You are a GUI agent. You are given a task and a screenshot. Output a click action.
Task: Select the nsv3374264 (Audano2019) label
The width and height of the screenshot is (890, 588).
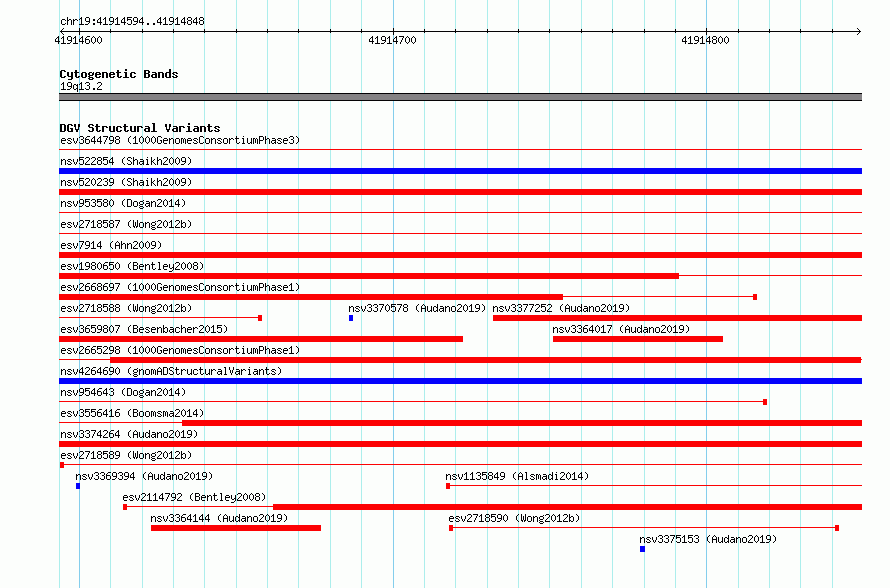pos(129,434)
